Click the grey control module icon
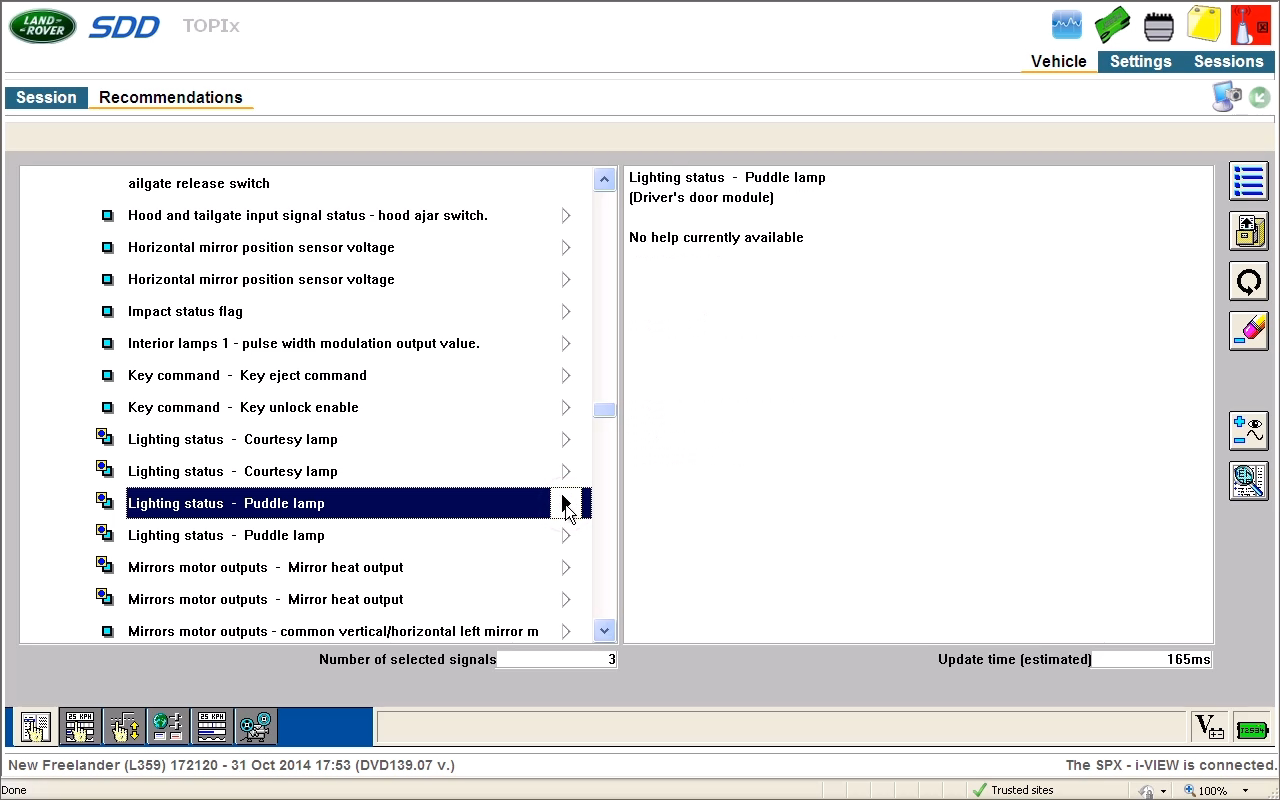Screen dimensions: 1280x800 coord(1158,26)
